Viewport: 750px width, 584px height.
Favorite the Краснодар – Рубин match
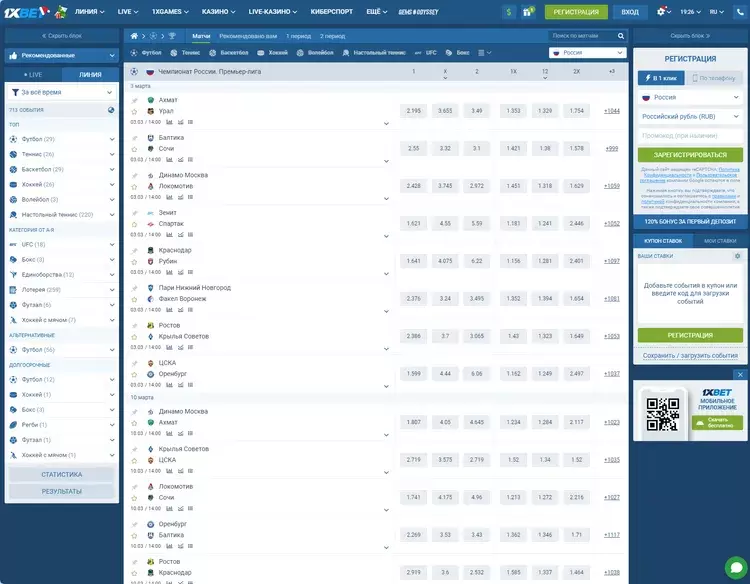[134, 262]
